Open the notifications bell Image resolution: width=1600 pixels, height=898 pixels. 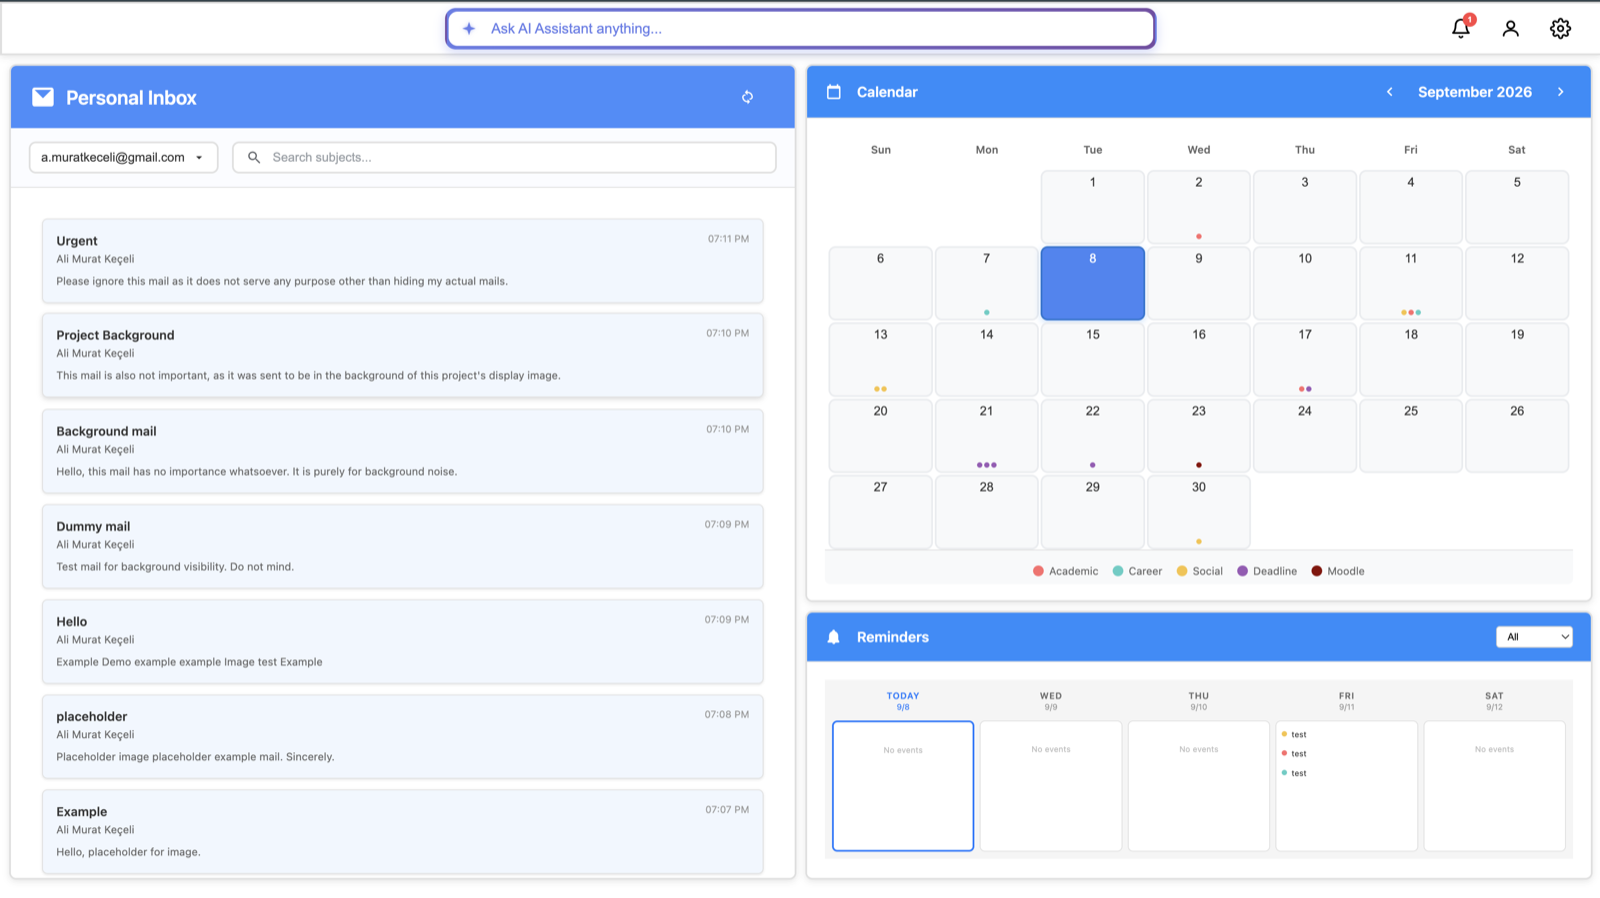(x=1461, y=28)
